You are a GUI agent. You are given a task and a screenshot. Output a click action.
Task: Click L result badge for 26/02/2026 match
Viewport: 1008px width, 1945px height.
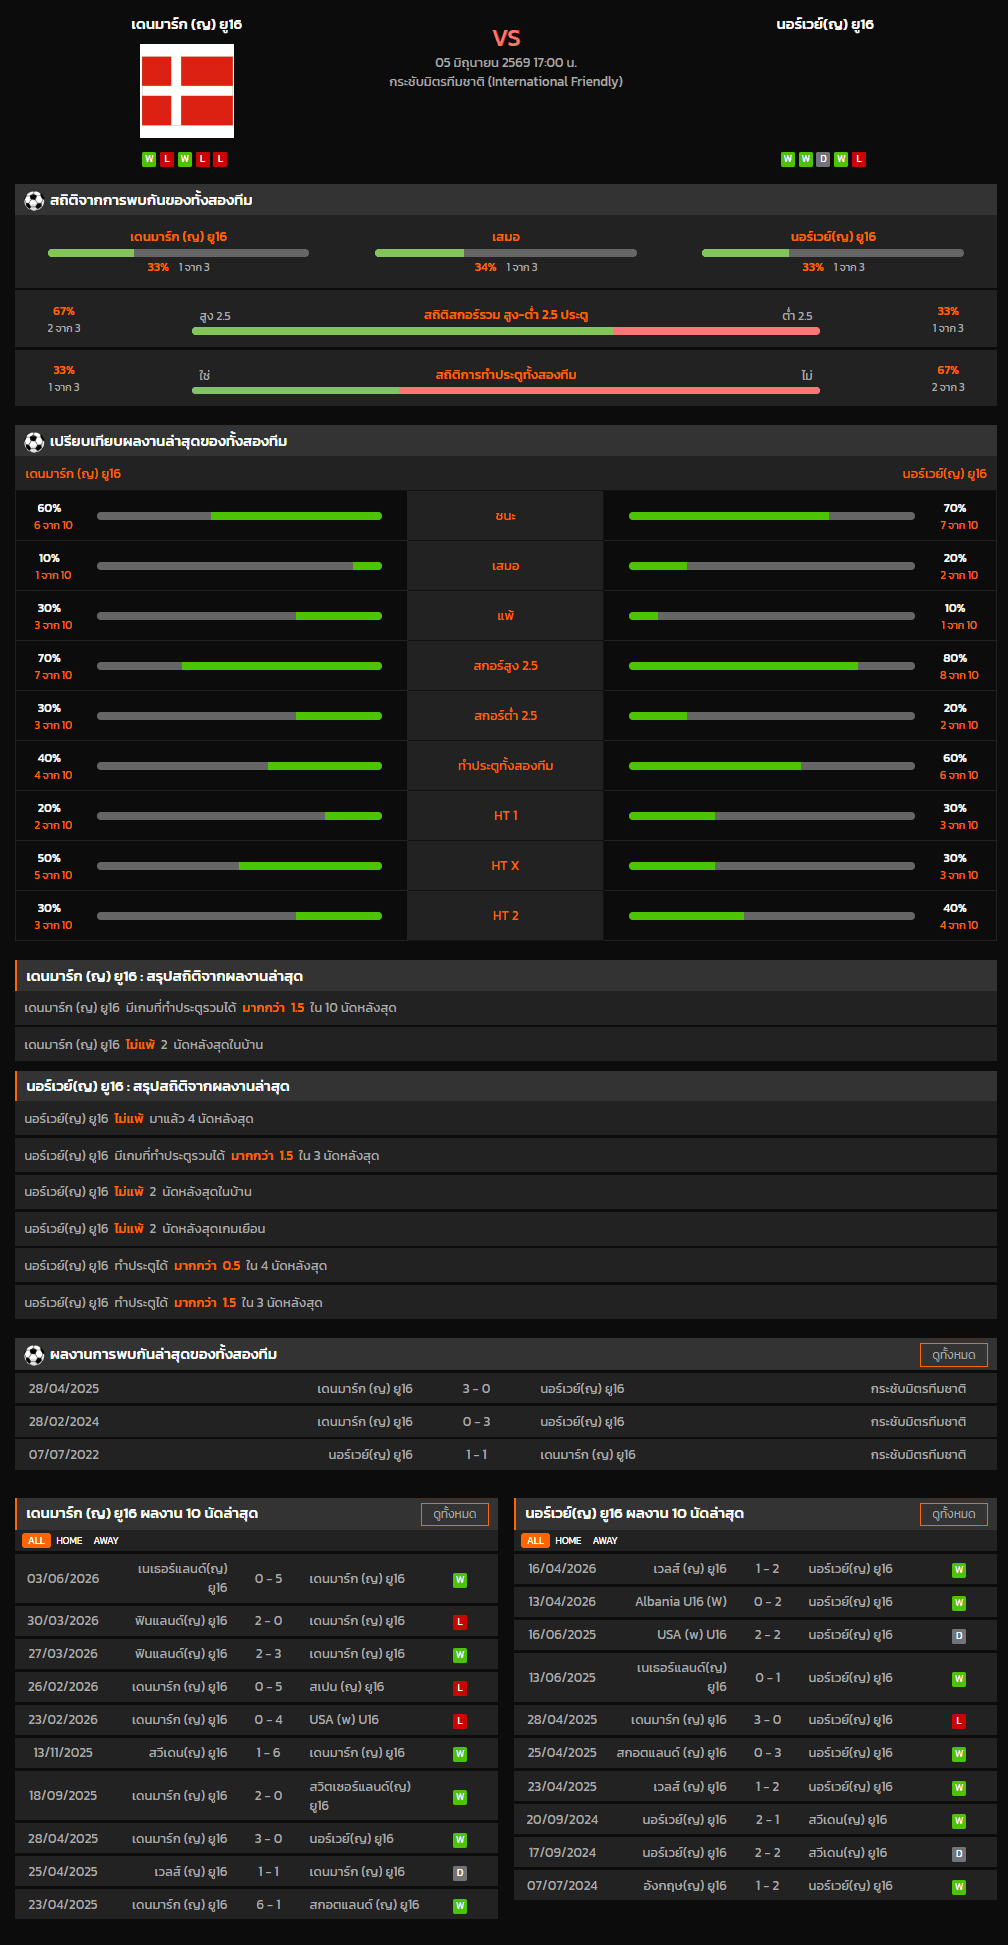(460, 1688)
